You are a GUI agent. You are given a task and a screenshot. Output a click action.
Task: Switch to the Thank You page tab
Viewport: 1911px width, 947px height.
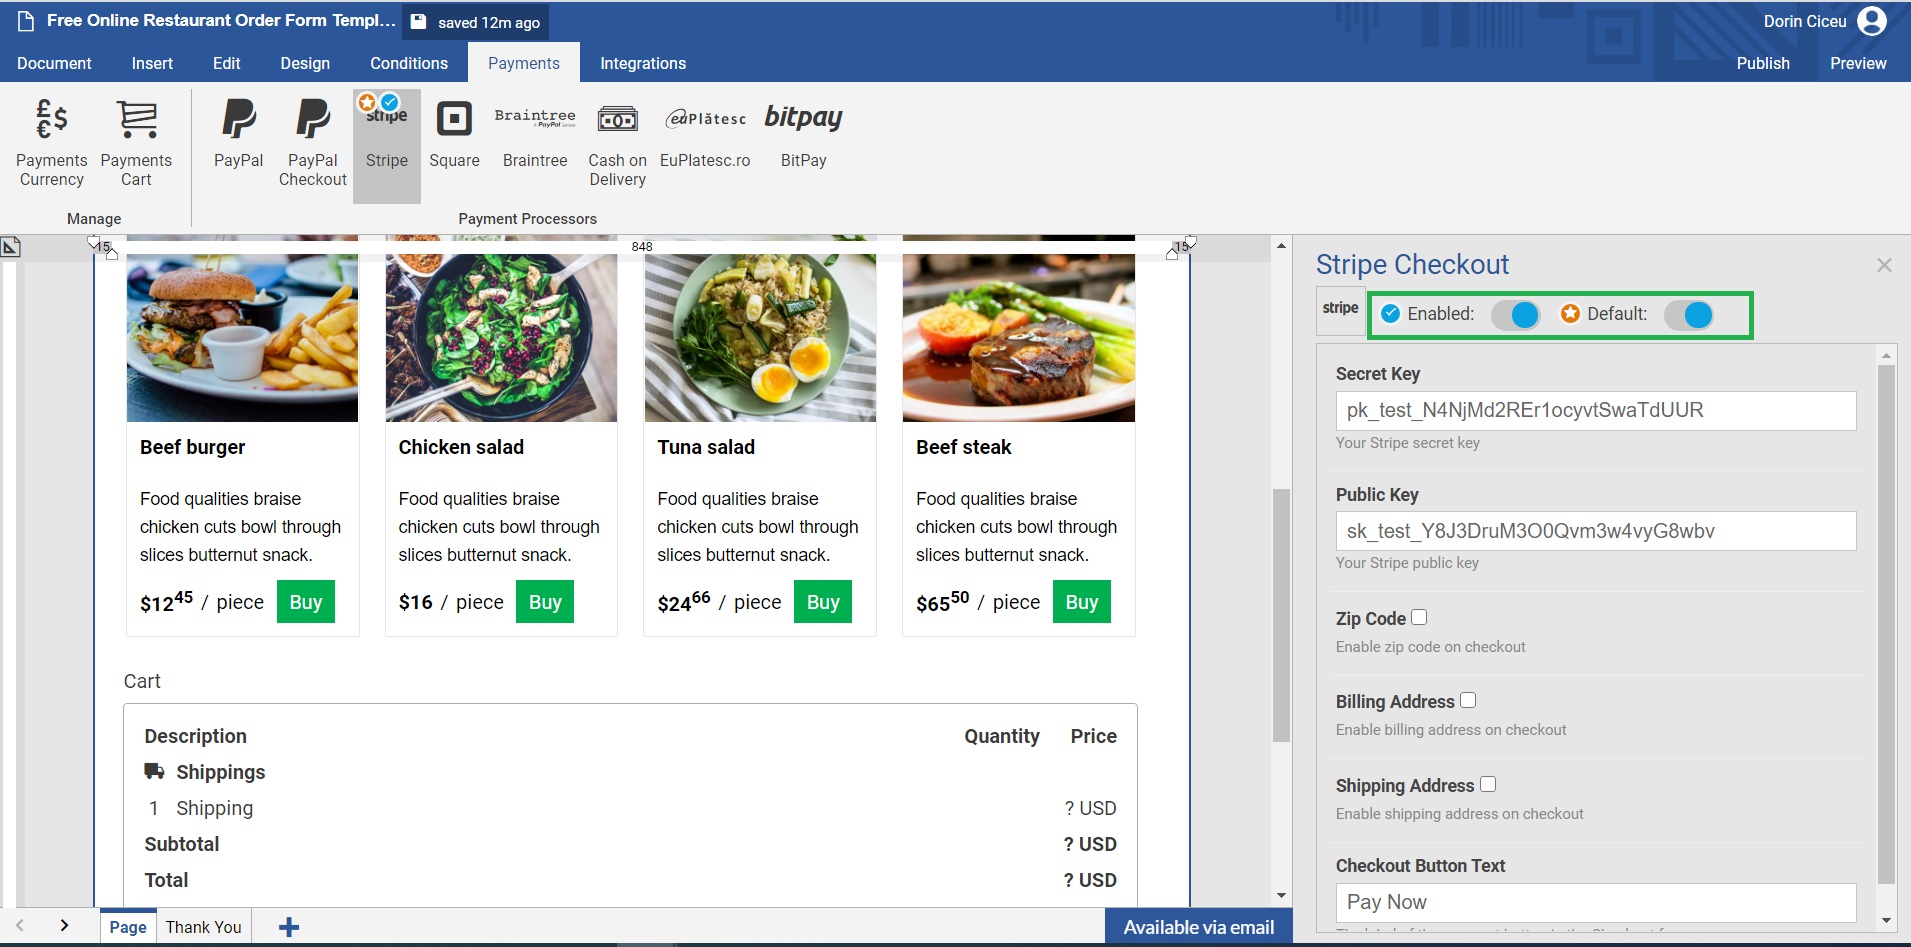[x=203, y=927]
